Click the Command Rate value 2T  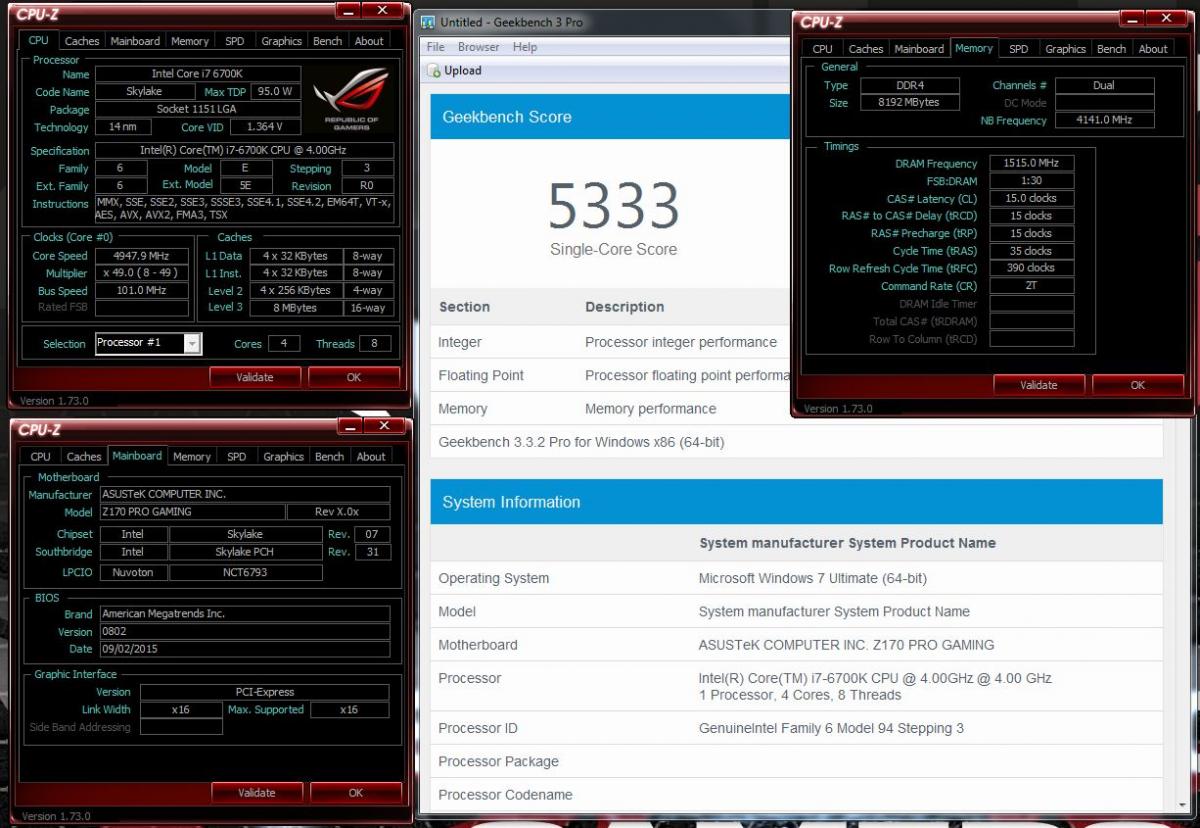tap(1032, 286)
